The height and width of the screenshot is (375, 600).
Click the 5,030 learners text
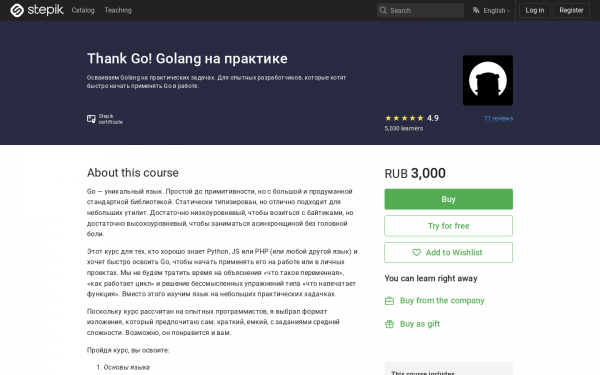404,129
